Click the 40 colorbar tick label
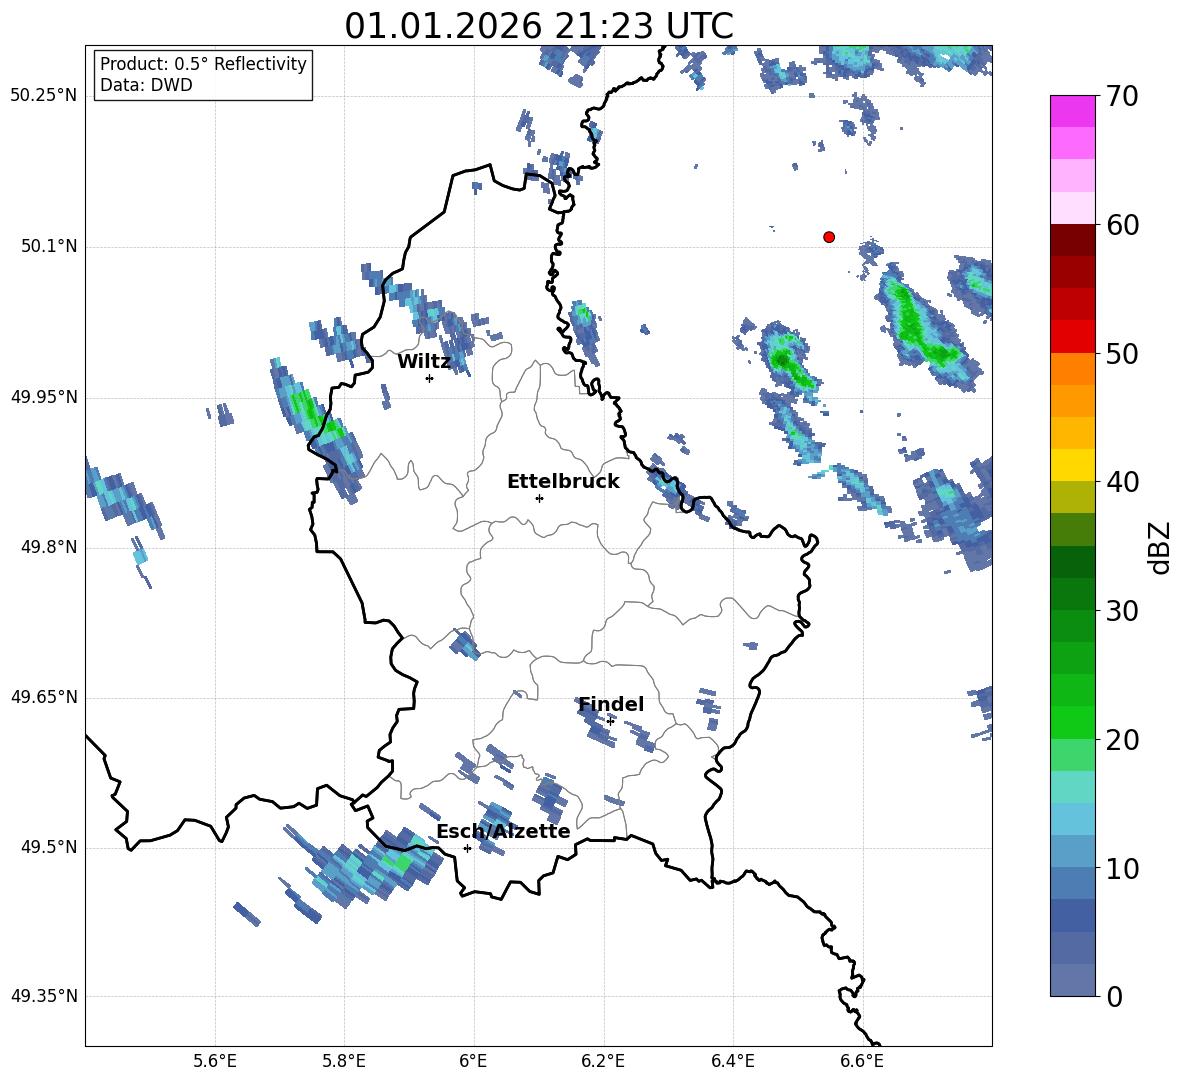 [x=1122, y=482]
